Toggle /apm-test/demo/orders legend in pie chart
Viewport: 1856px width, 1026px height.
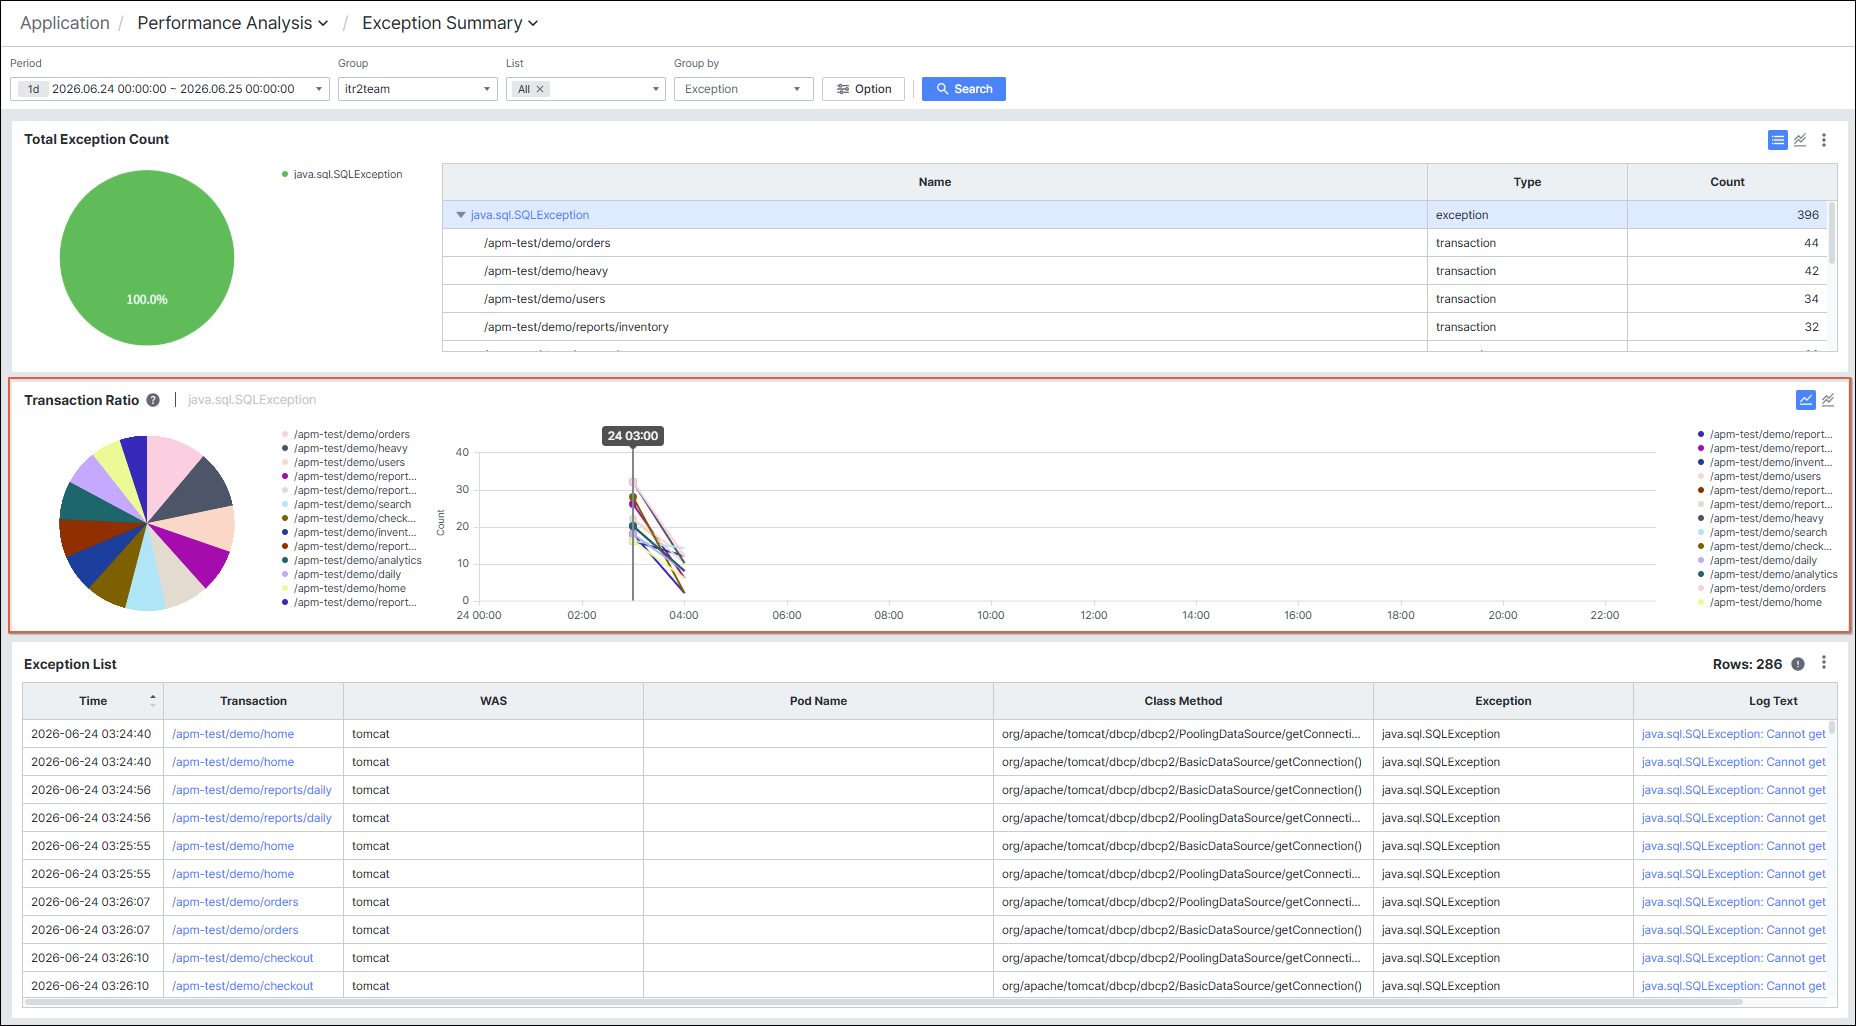coord(346,434)
